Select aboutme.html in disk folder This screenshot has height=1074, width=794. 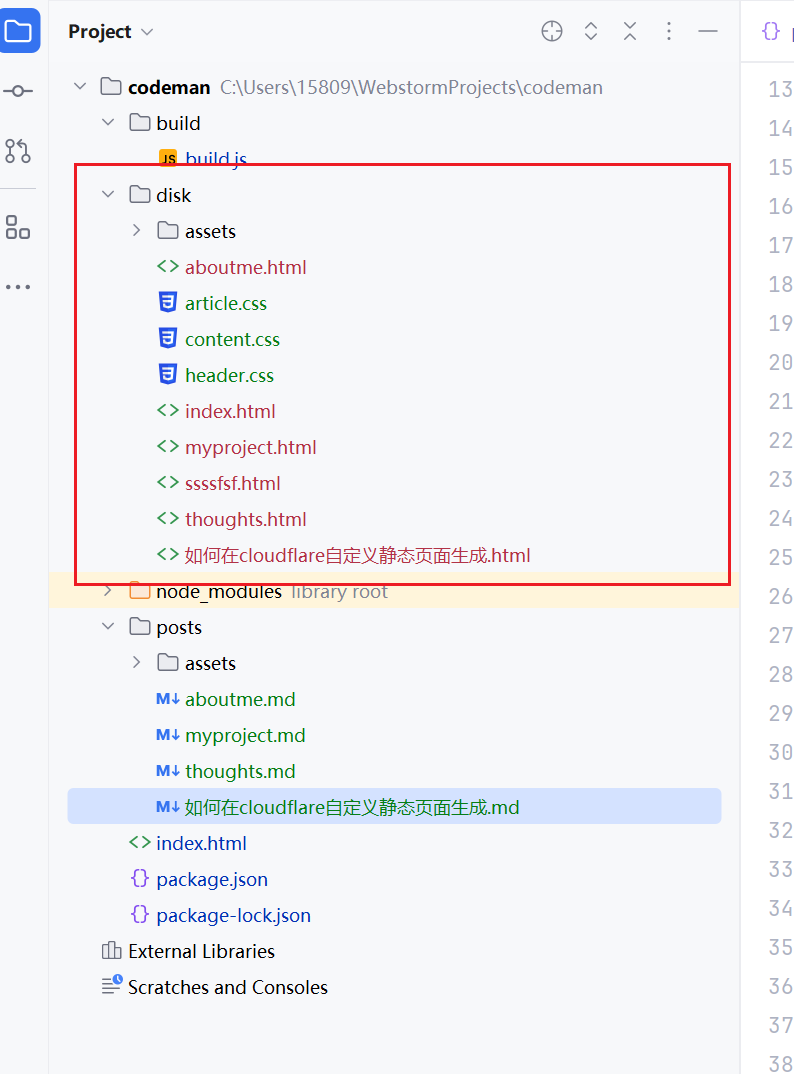coord(245,267)
